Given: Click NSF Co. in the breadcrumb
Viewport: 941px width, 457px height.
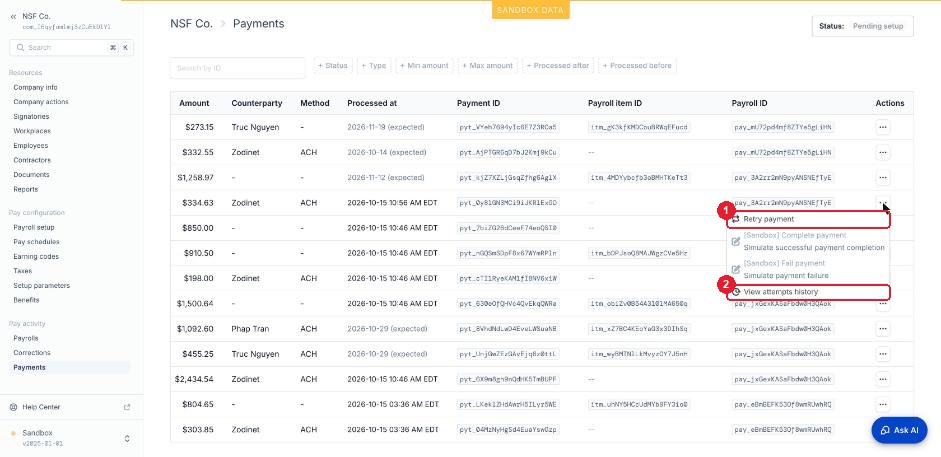Looking at the screenshot, I should (x=191, y=24).
